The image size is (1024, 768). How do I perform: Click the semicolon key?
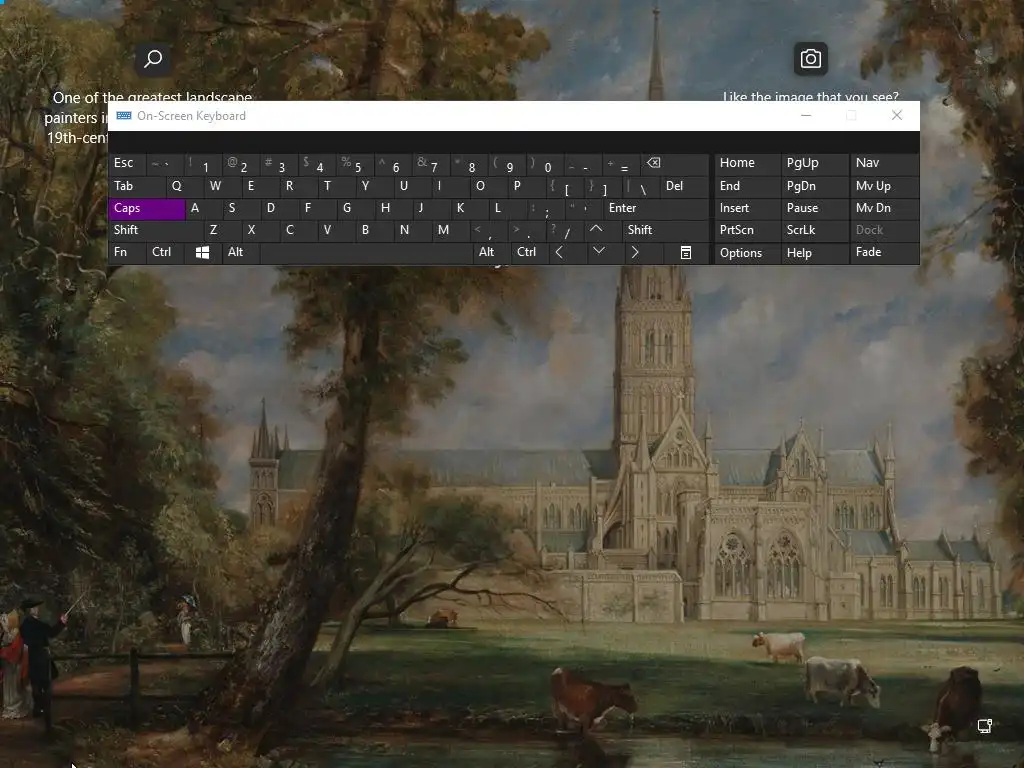point(545,209)
